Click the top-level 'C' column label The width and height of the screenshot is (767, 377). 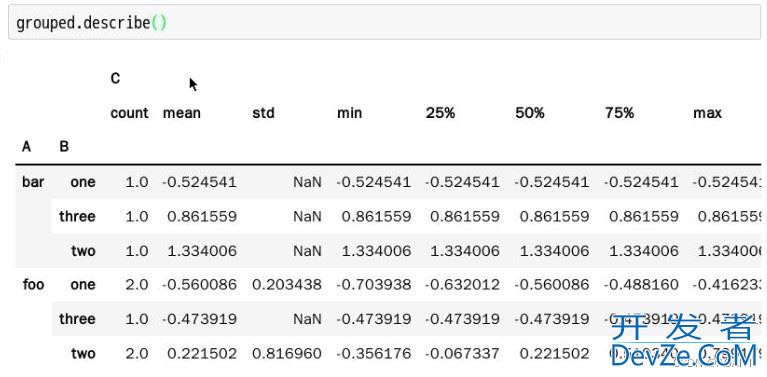coord(115,78)
